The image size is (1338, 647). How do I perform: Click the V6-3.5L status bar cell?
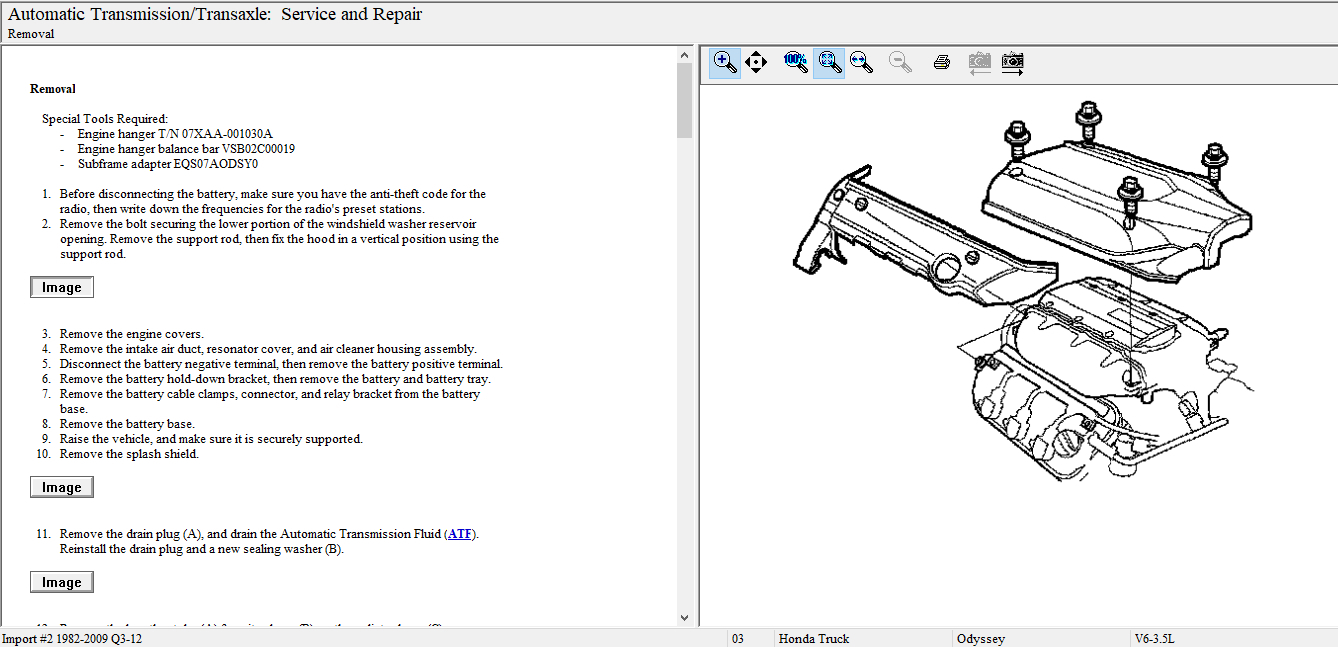(x=1234, y=639)
